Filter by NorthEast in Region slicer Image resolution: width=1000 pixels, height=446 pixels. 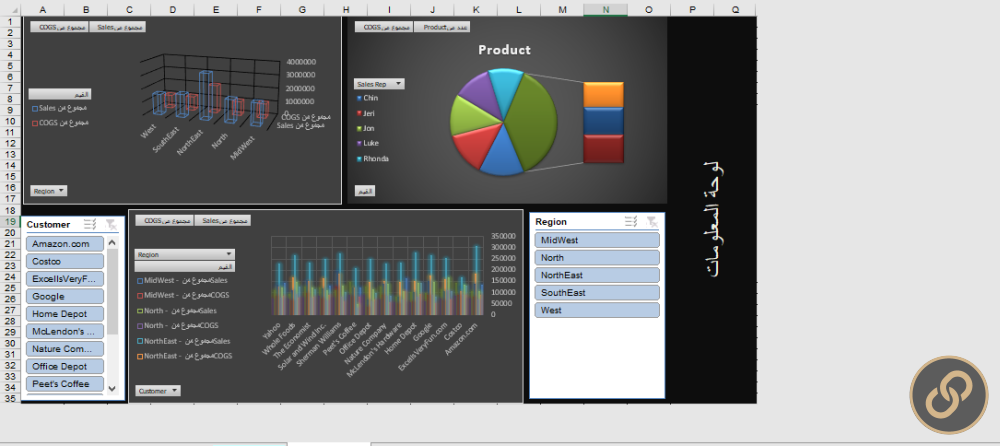(597, 275)
